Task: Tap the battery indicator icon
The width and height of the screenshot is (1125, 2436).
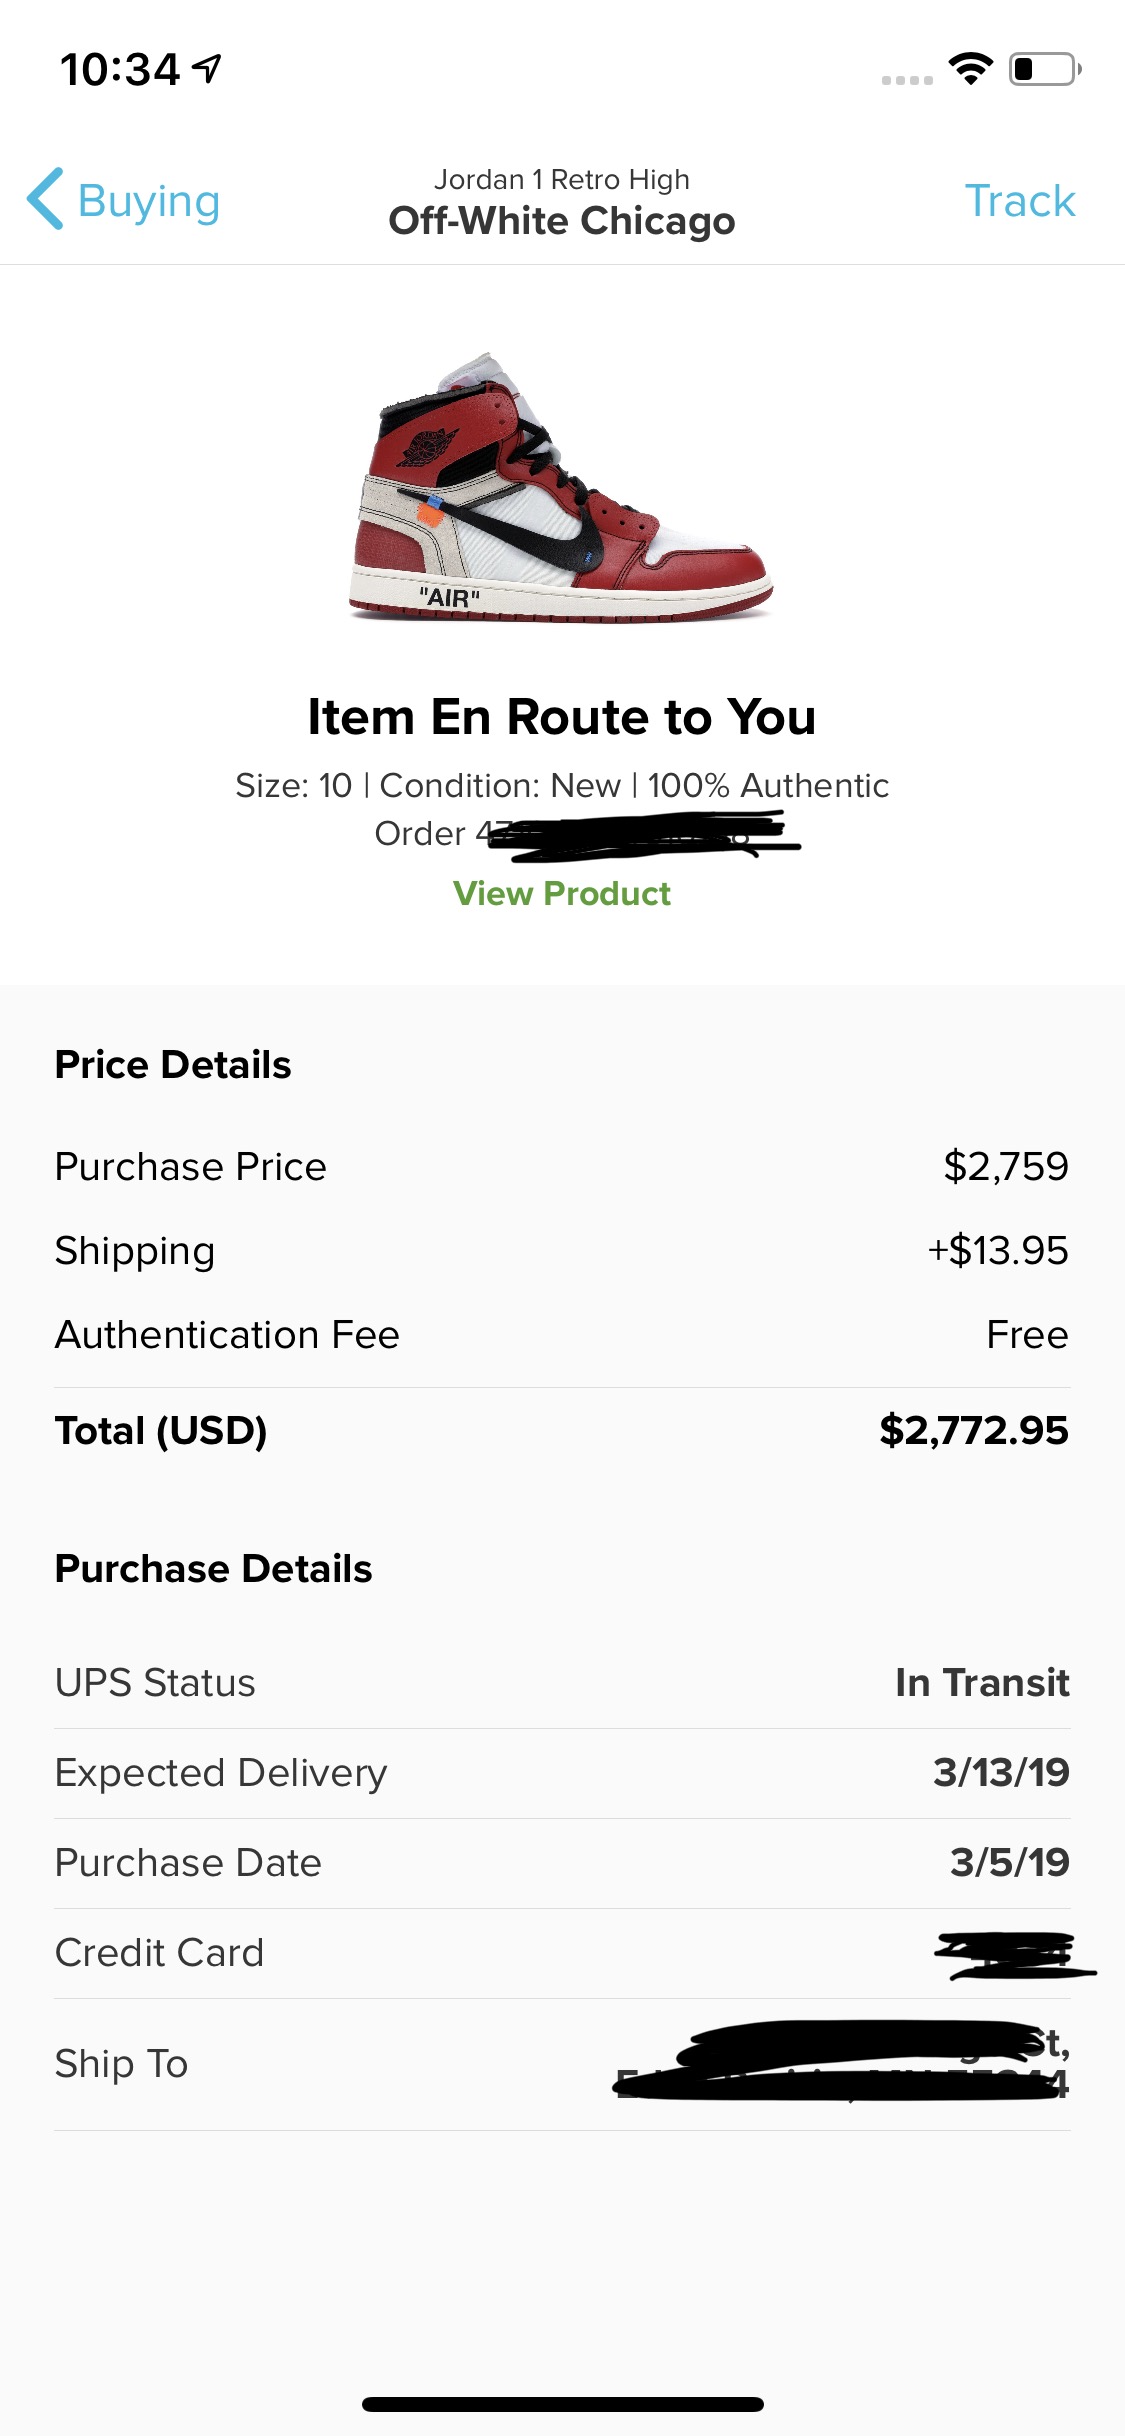Action: pyautogui.click(x=1044, y=69)
